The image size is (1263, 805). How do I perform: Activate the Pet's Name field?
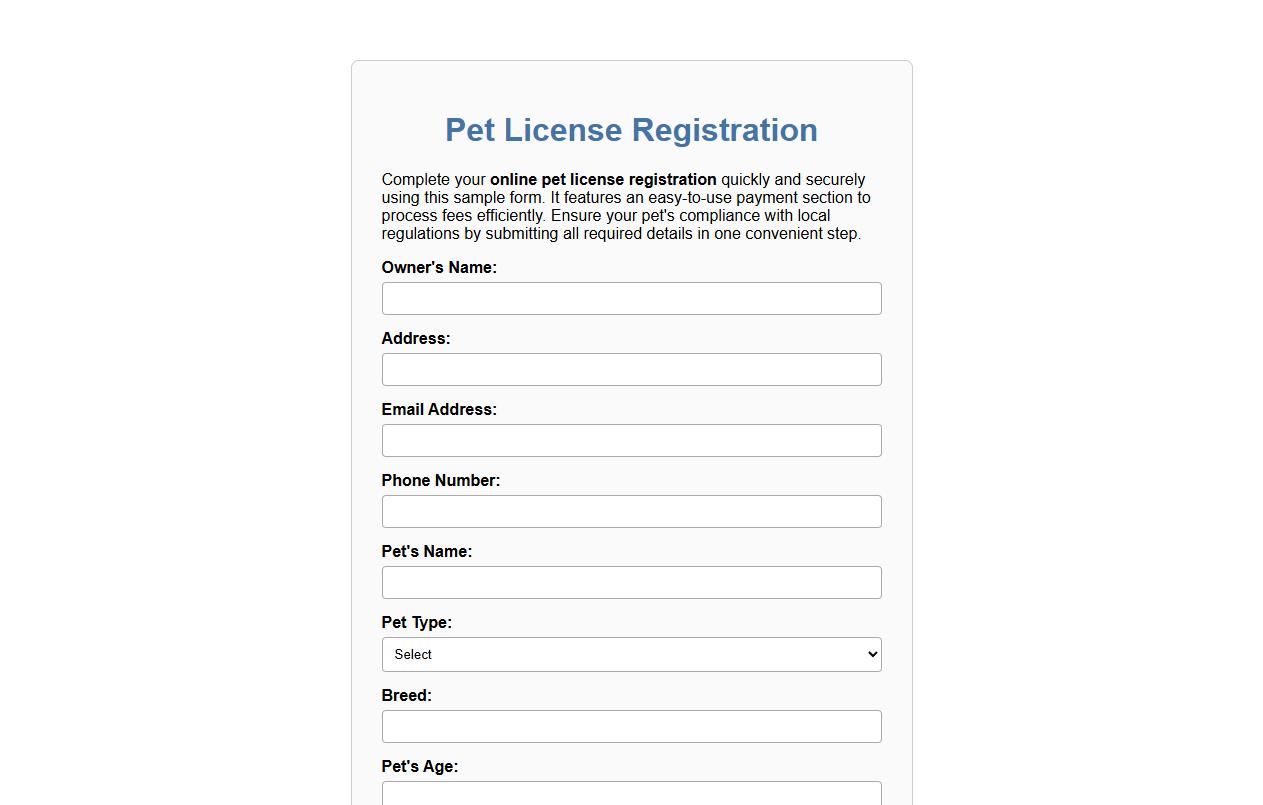tap(631, 582)
